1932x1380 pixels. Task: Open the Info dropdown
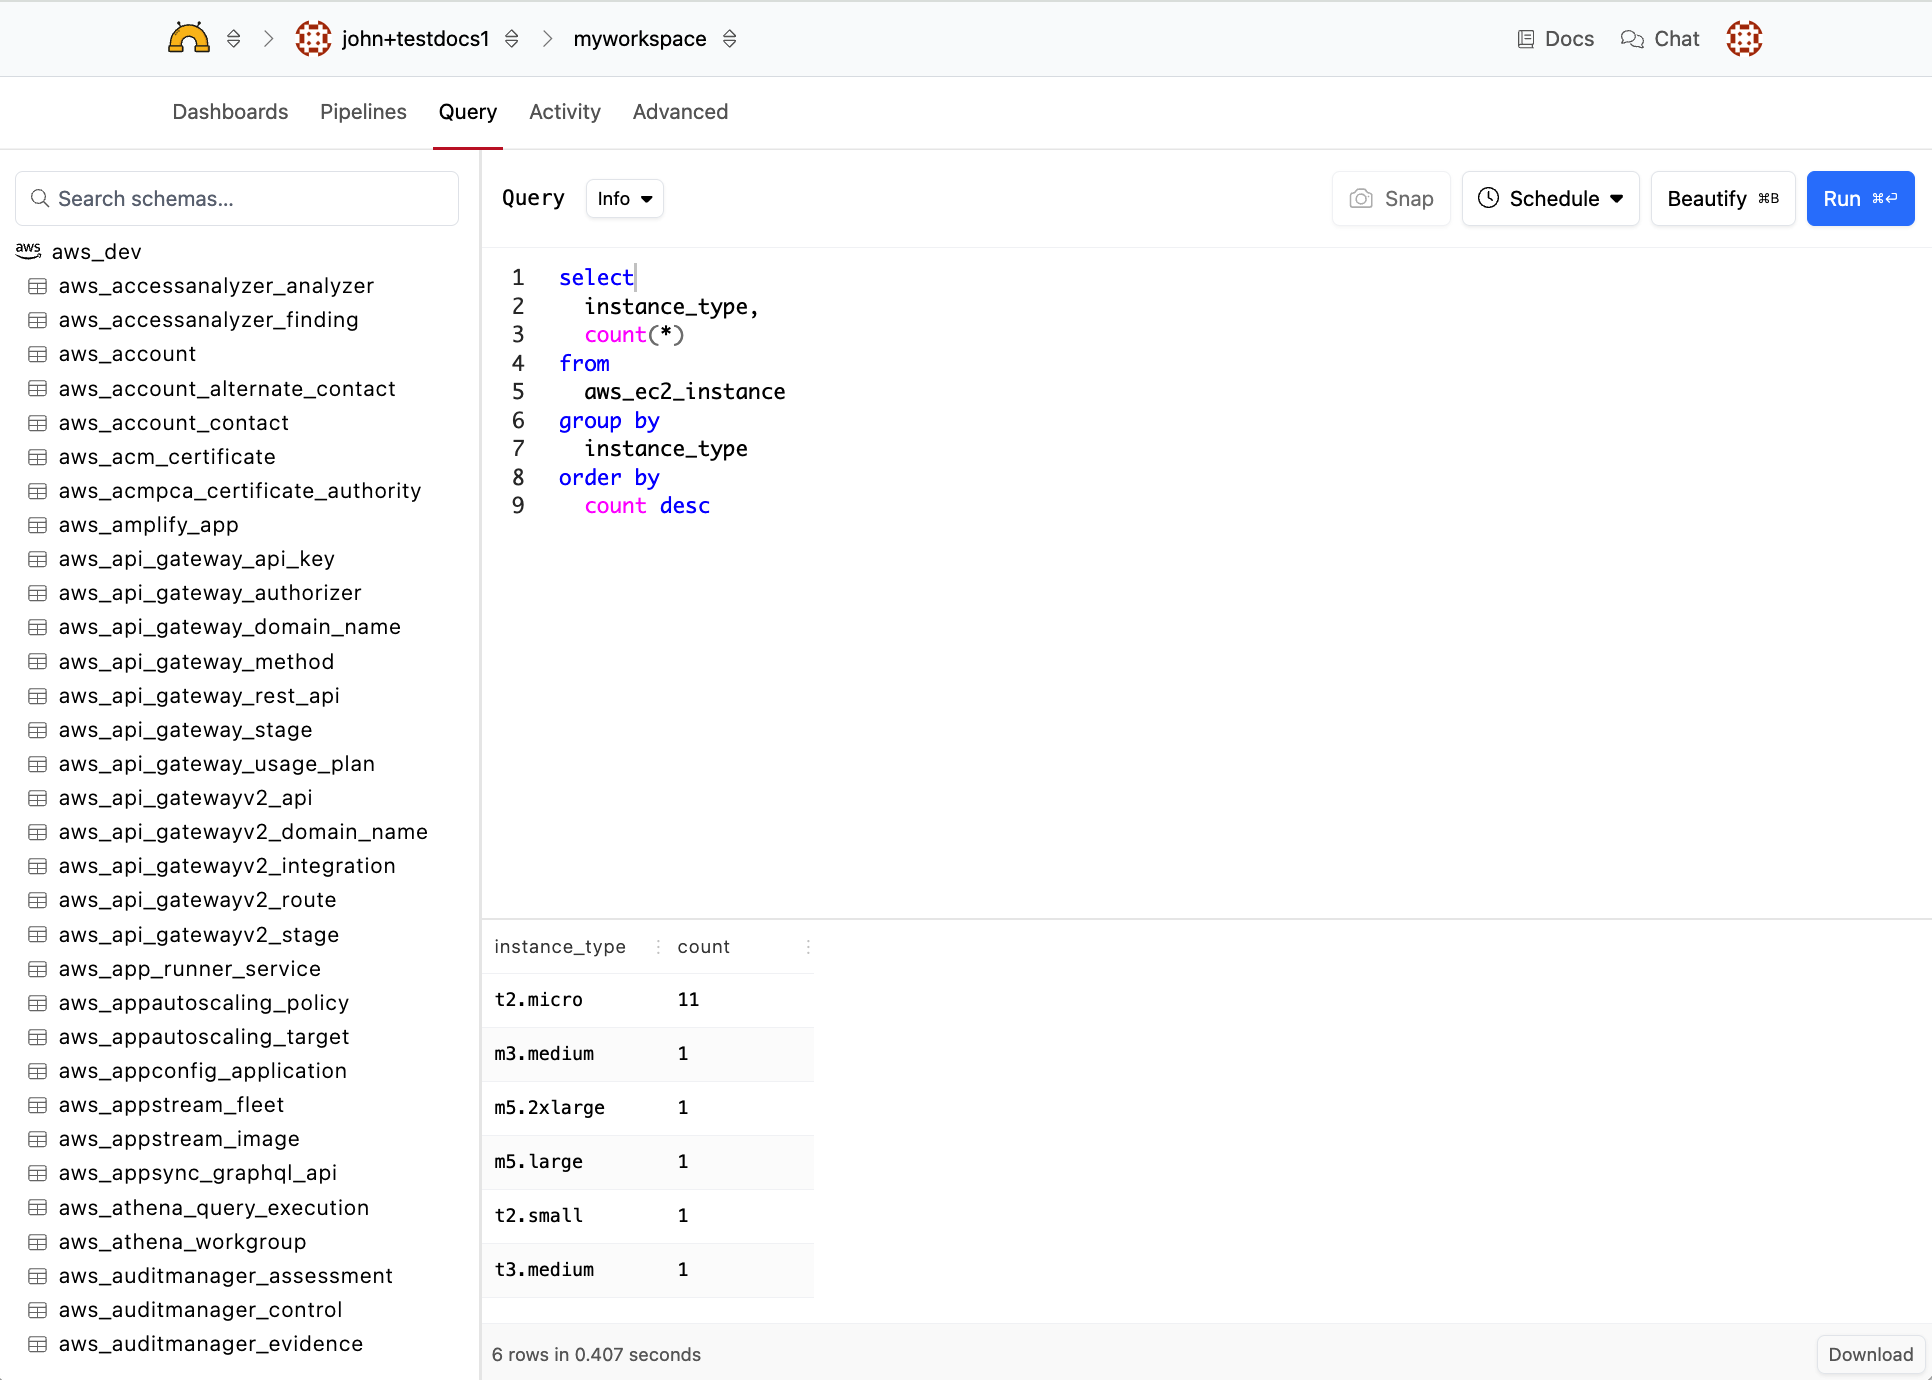coord(624,199)
